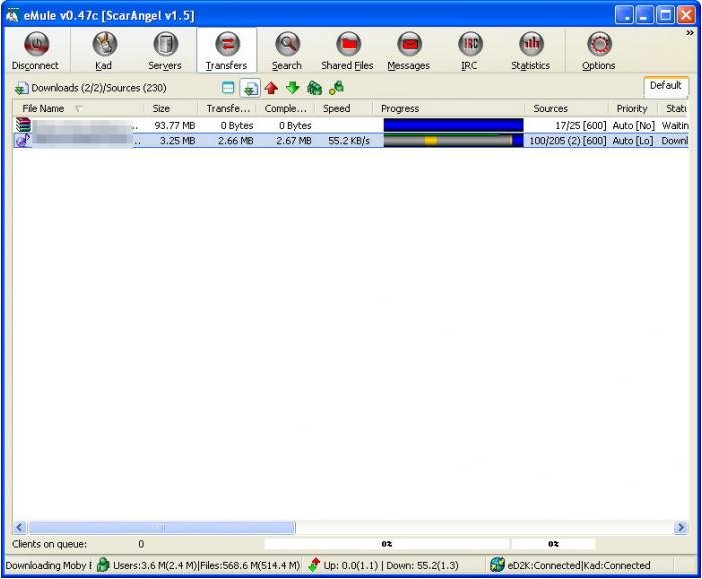The width and height of the screenshot is (702, 579).
Task: Click the 100/205 (2) [600] sources cell
Action: [568, 141]
